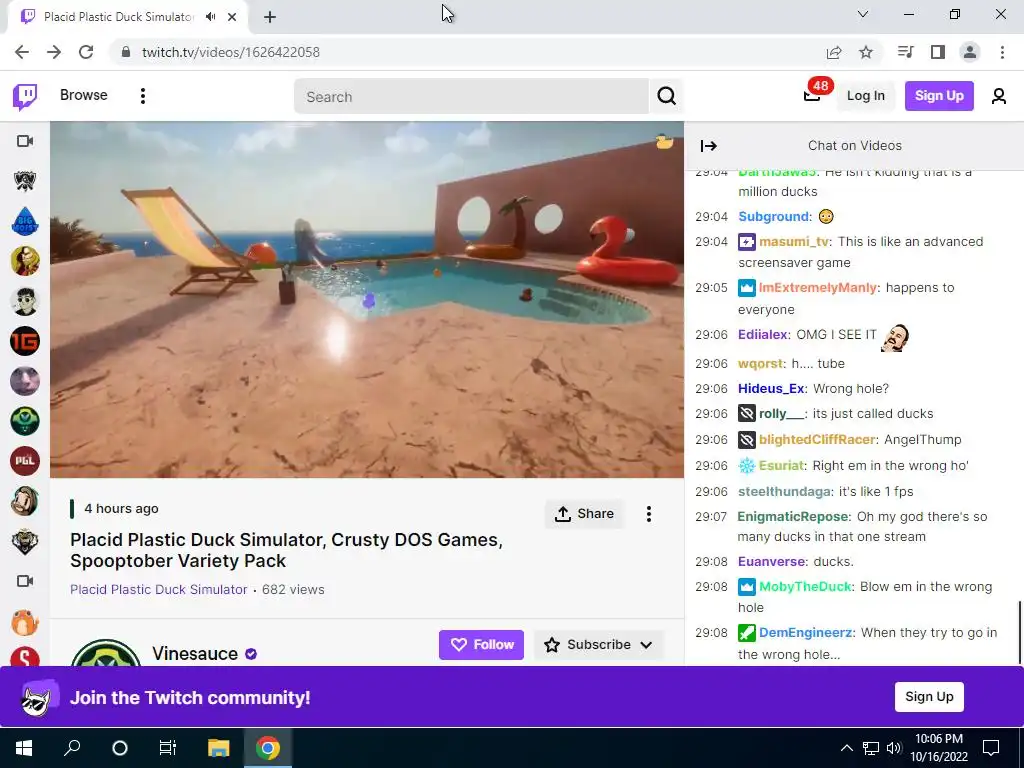Show hidden system tray icons
This screenshot has height=768, width=1024.
[846, 748]
